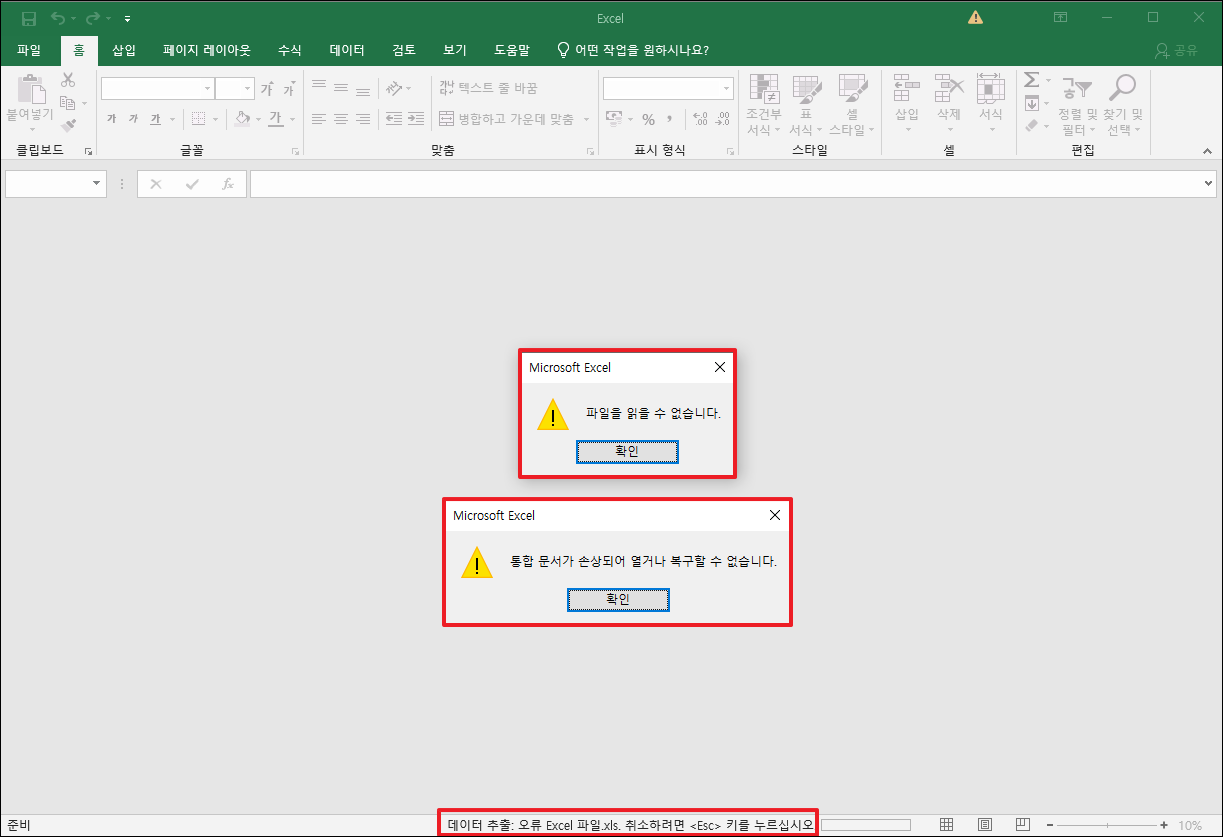Toggle underline 가 formatting
This screenshot has width=1223, height=837.
(x=156, y=119)
